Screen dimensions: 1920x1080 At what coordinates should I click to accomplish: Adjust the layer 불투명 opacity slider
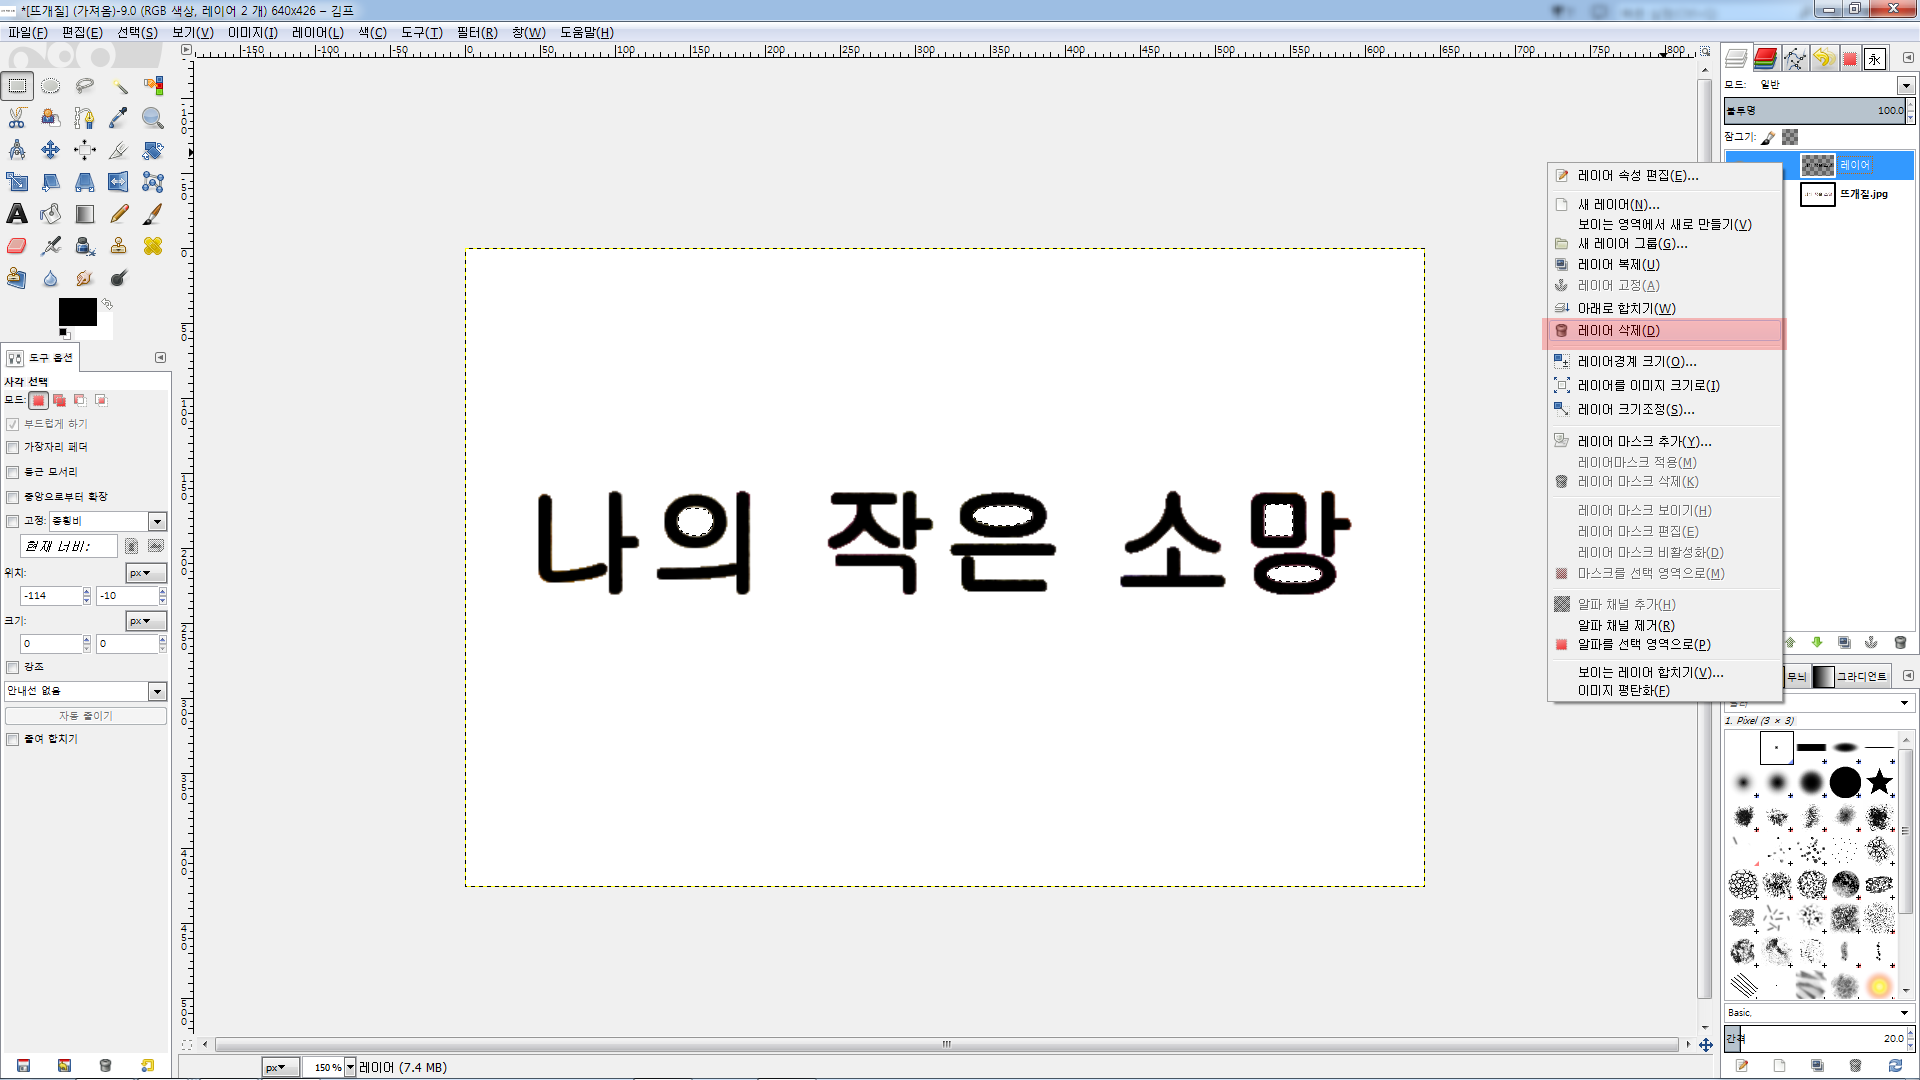[1815, 110]
